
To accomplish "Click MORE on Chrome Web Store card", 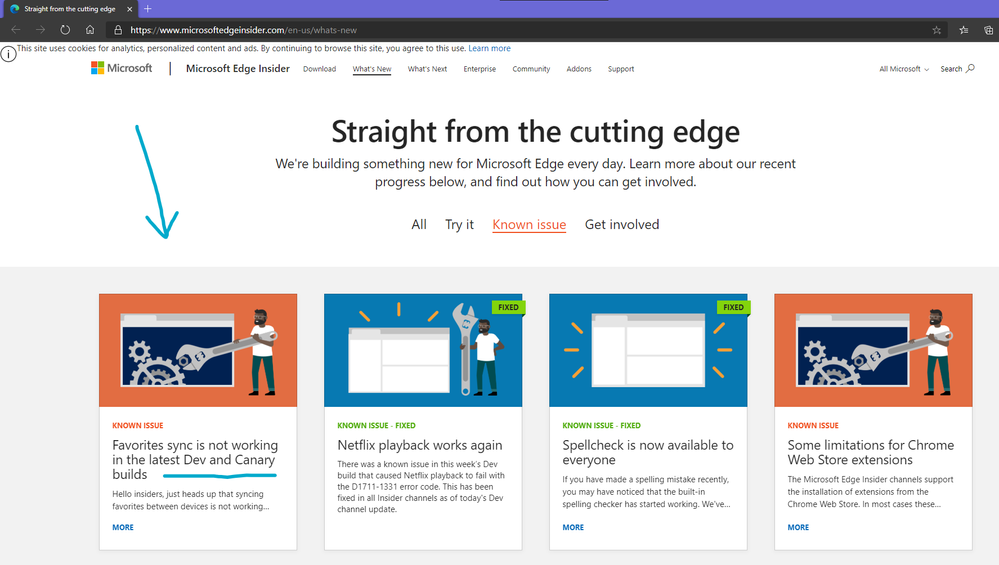I will (x=798, y=527).
